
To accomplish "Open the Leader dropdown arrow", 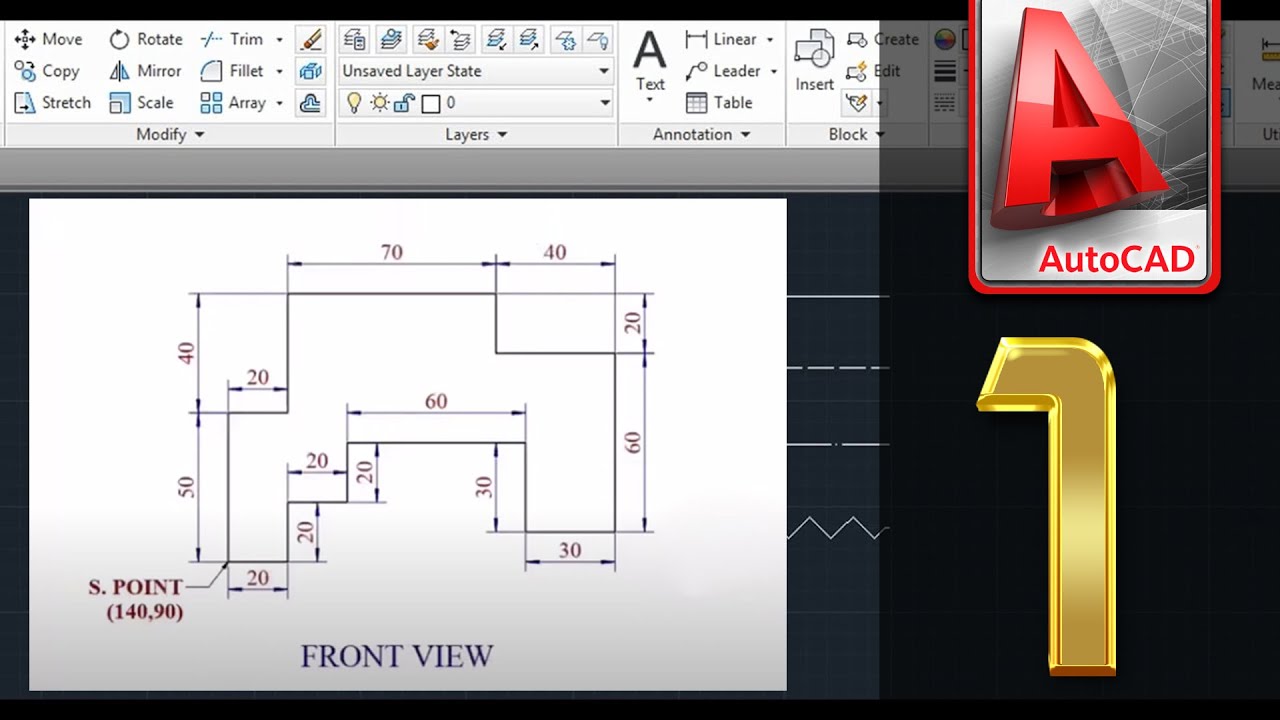I will (x=774, y=72).
